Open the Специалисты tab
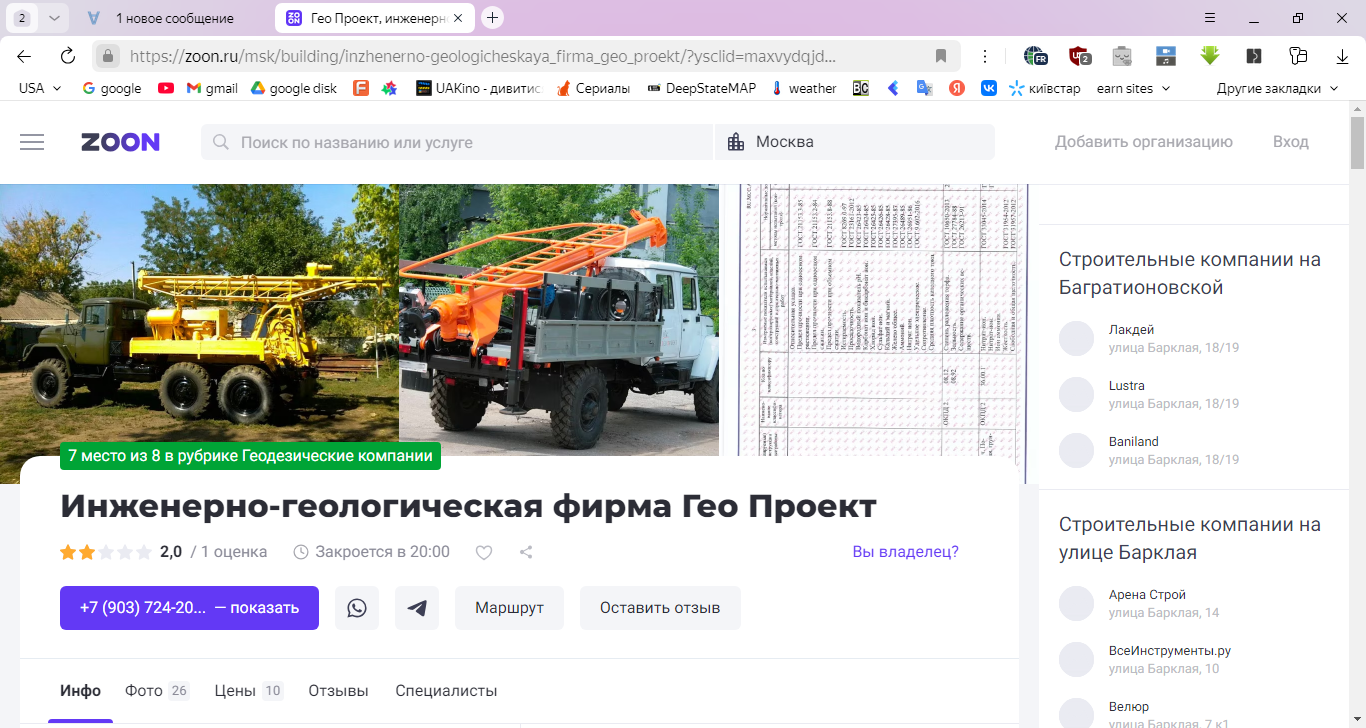 tap(446, 691)
